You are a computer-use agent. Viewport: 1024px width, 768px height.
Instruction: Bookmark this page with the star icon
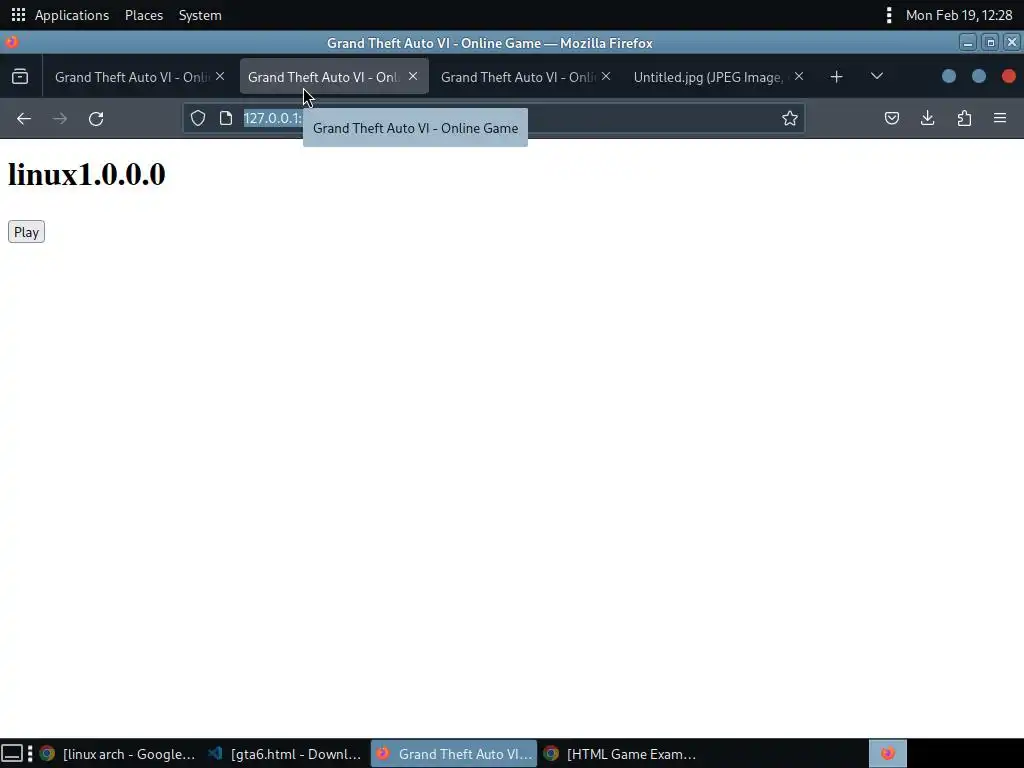[x=790, y=118]
